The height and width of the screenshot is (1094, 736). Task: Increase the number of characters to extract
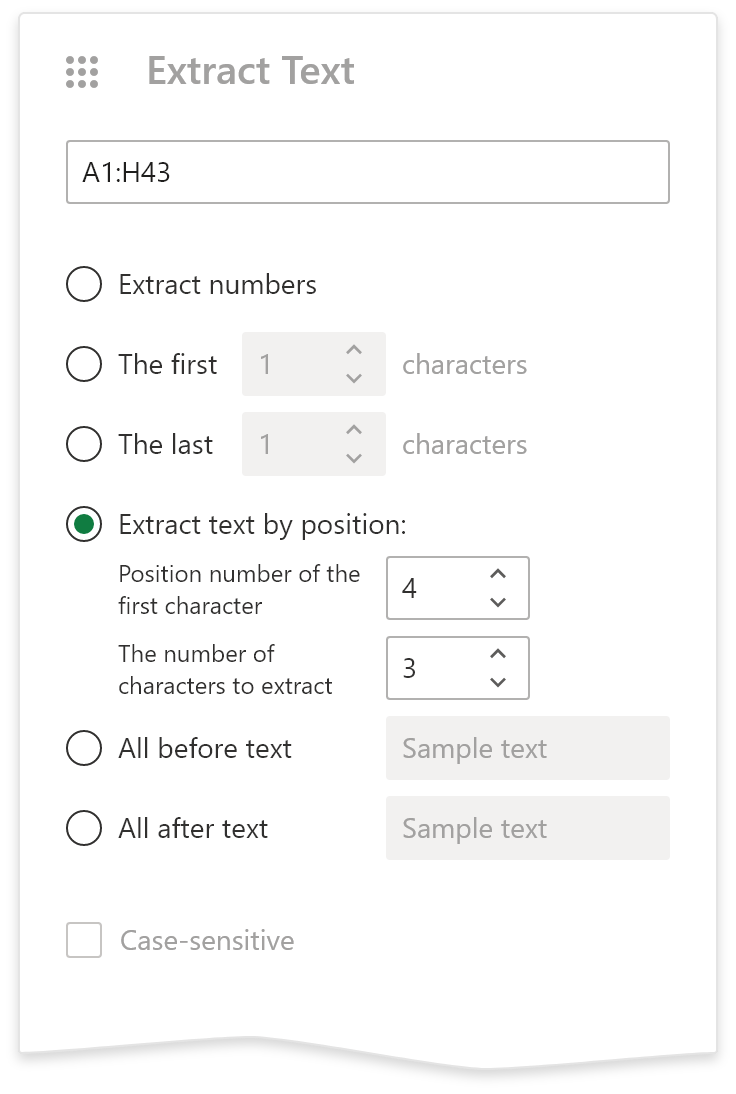tap(498, 654)
